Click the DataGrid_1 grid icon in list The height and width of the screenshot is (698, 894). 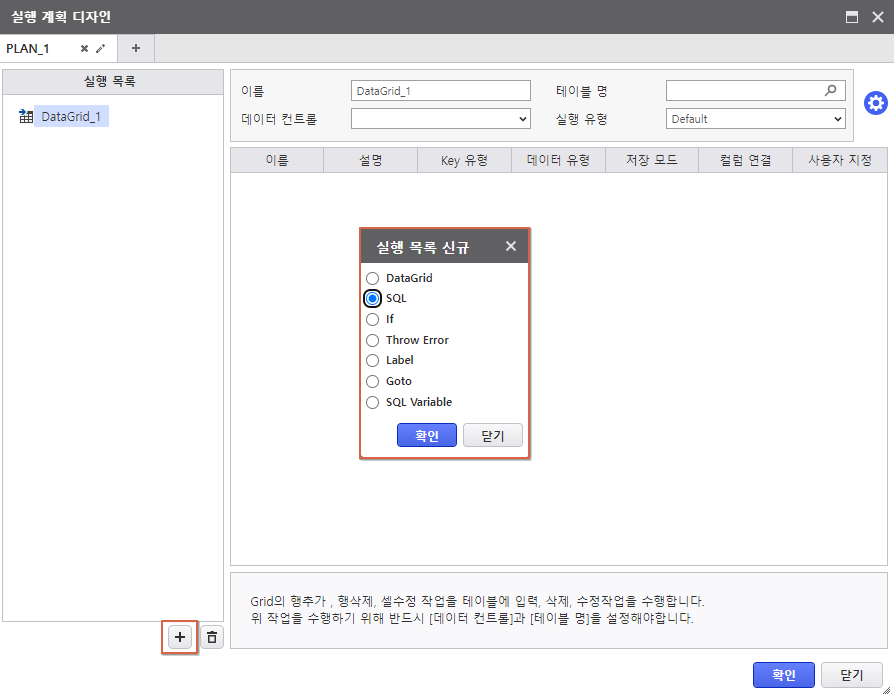pyautogui.click(x=26, y=117)
